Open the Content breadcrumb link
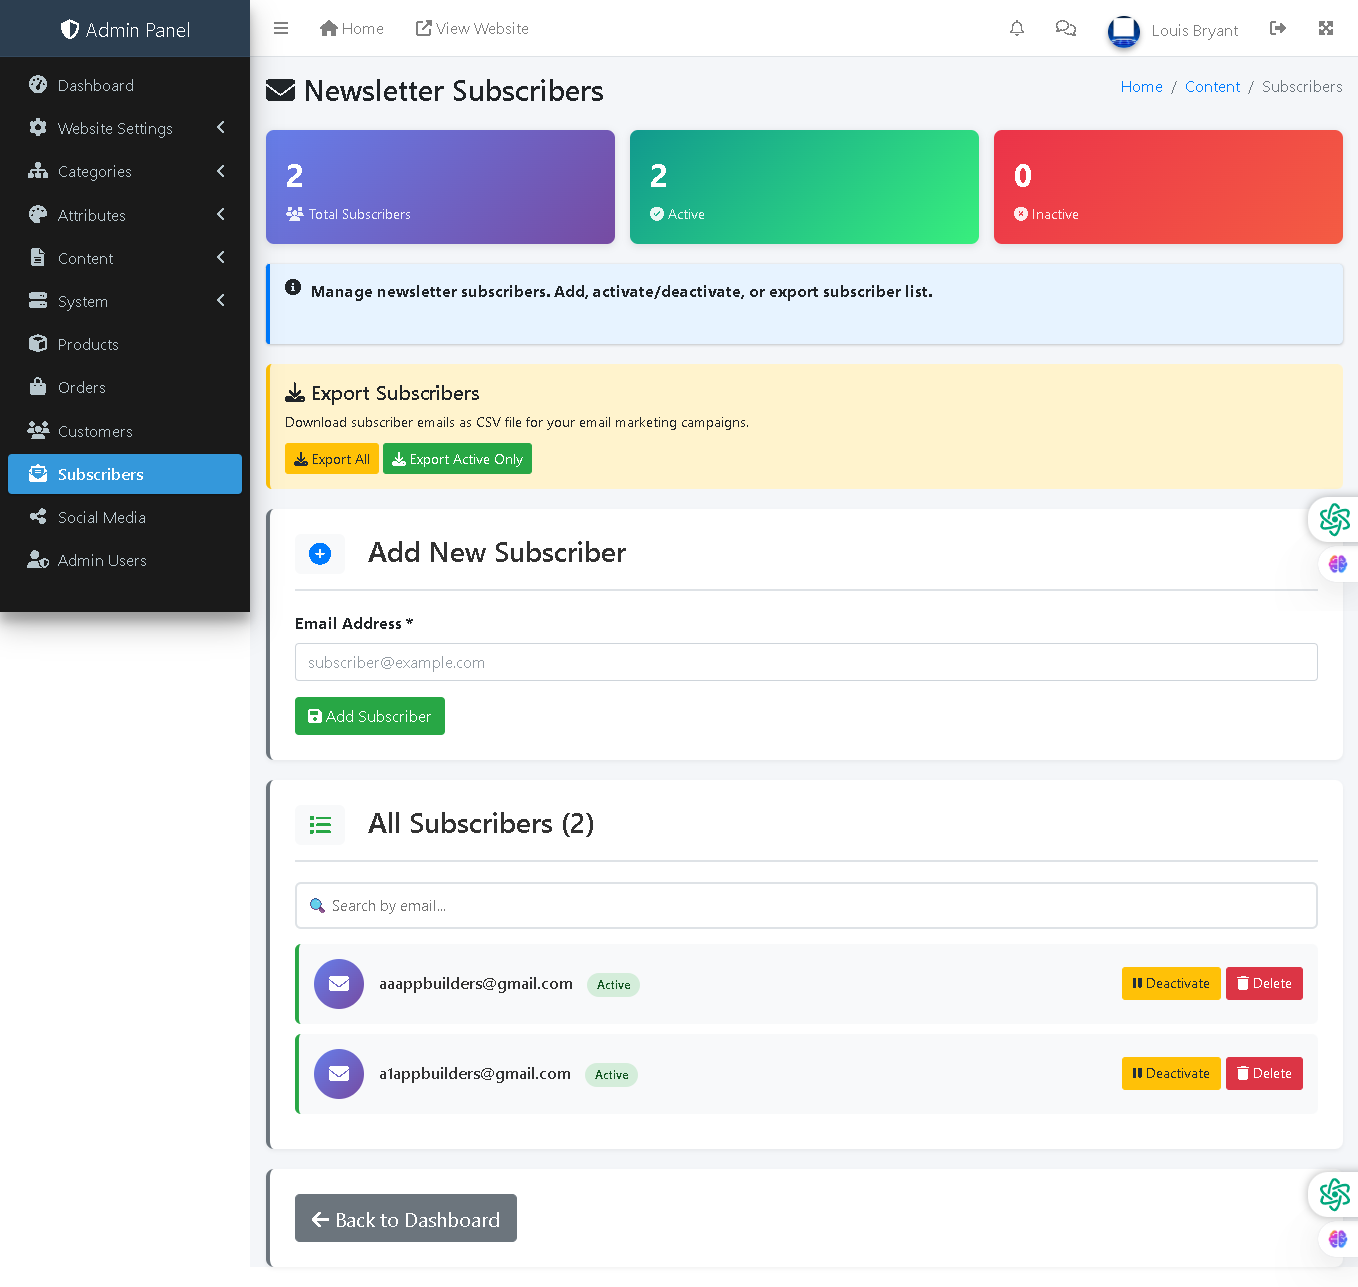The width and height of the screenshot is (1358, 1287). point(1212,86)
